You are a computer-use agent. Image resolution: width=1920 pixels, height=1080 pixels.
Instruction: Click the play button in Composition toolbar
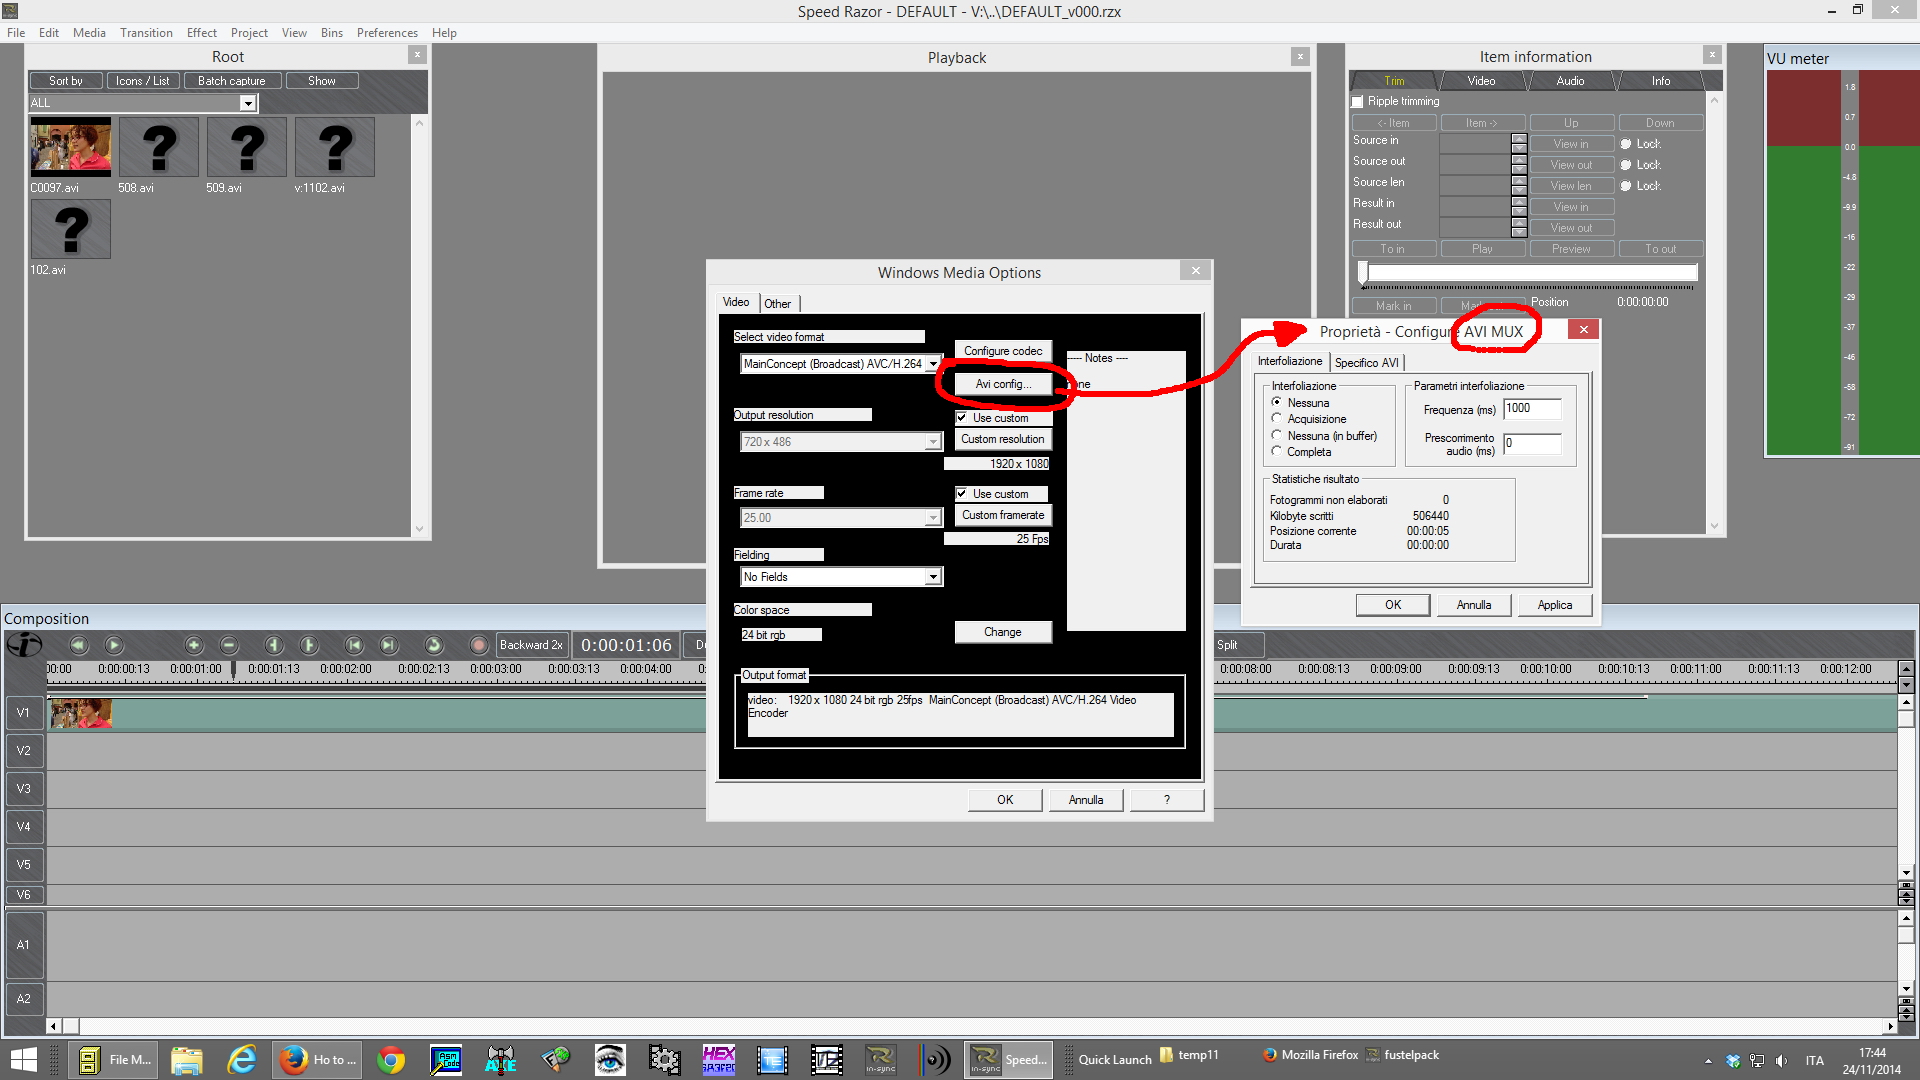[114, 645]
